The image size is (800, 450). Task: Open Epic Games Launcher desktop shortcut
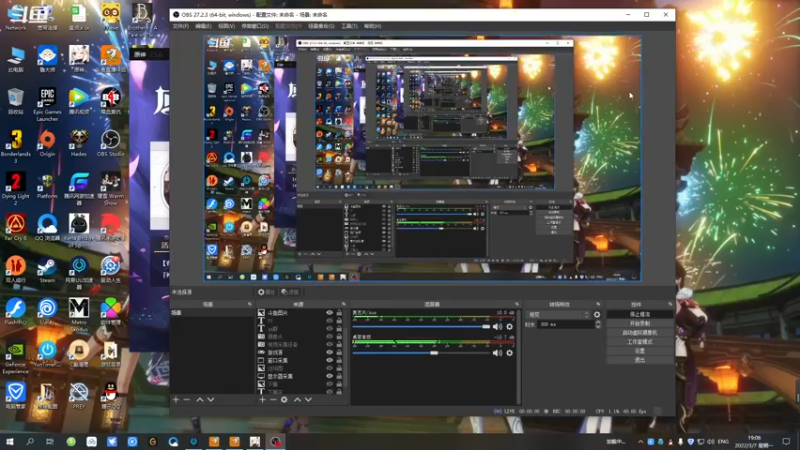coord(47,104)
